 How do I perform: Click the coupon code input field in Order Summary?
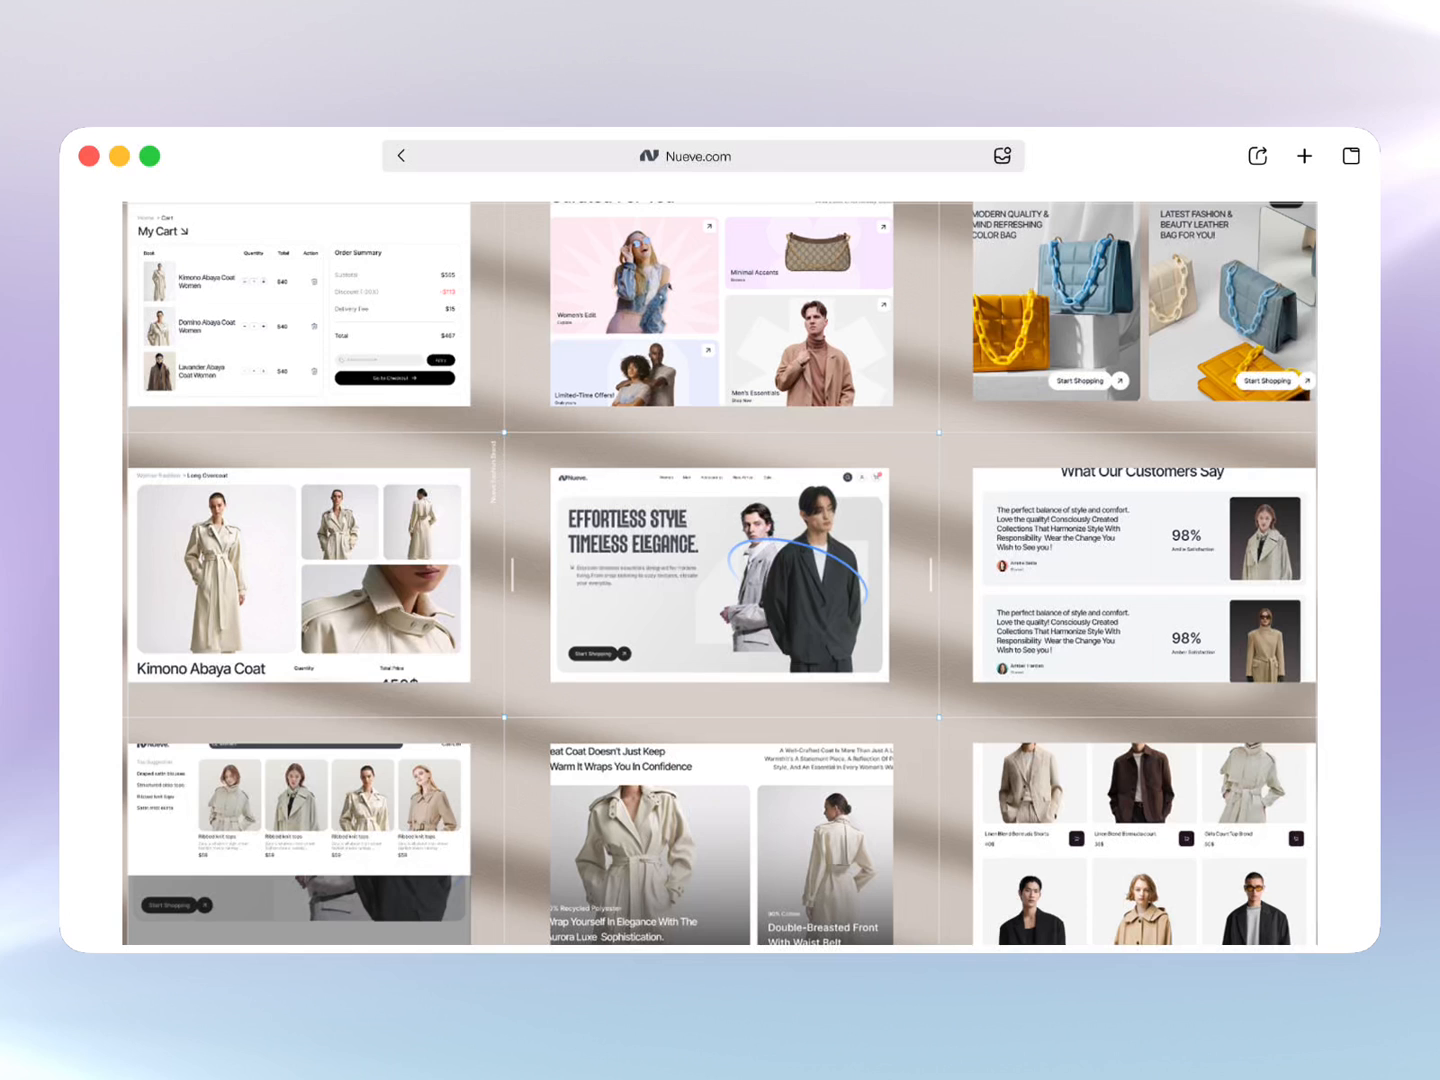click(378, 359)
